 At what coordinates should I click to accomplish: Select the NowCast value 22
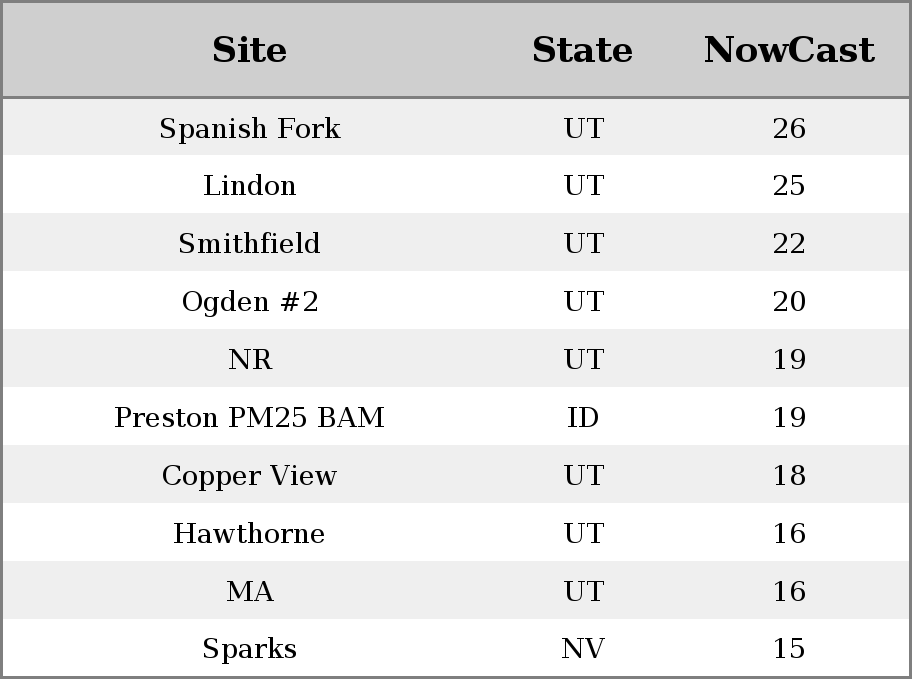tap(789, 244)
